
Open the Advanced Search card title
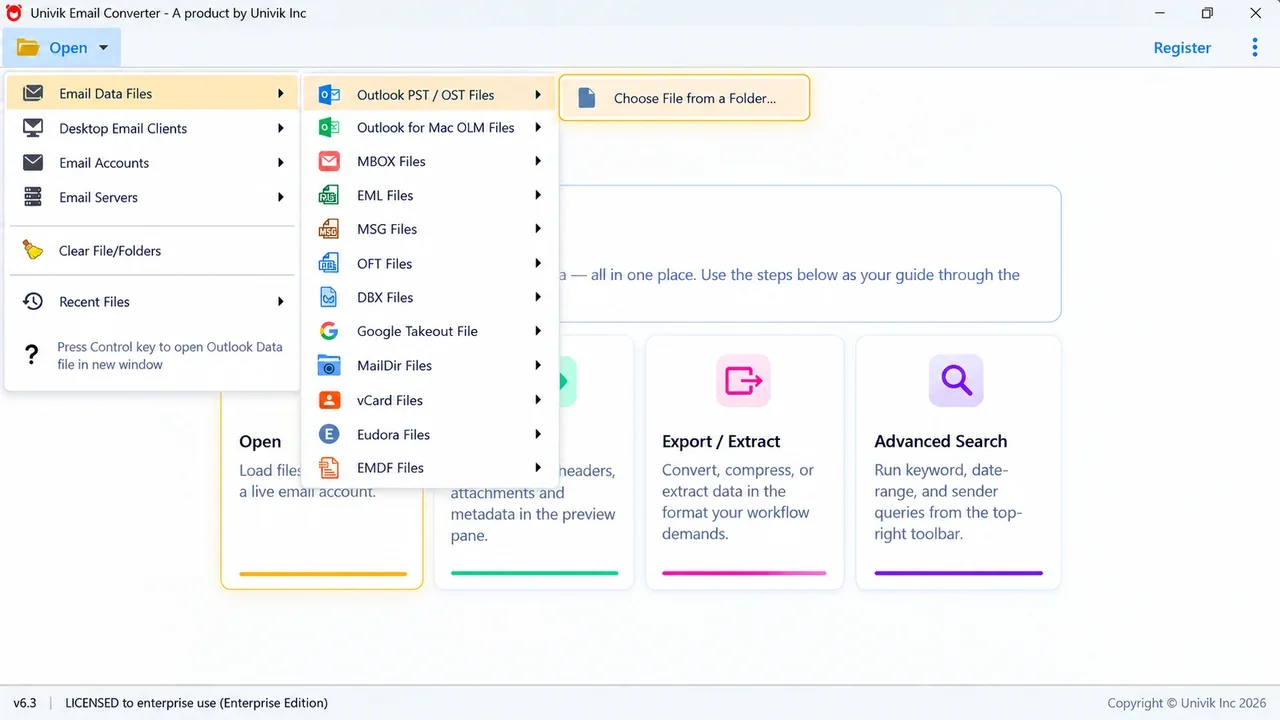click(940, 441)
